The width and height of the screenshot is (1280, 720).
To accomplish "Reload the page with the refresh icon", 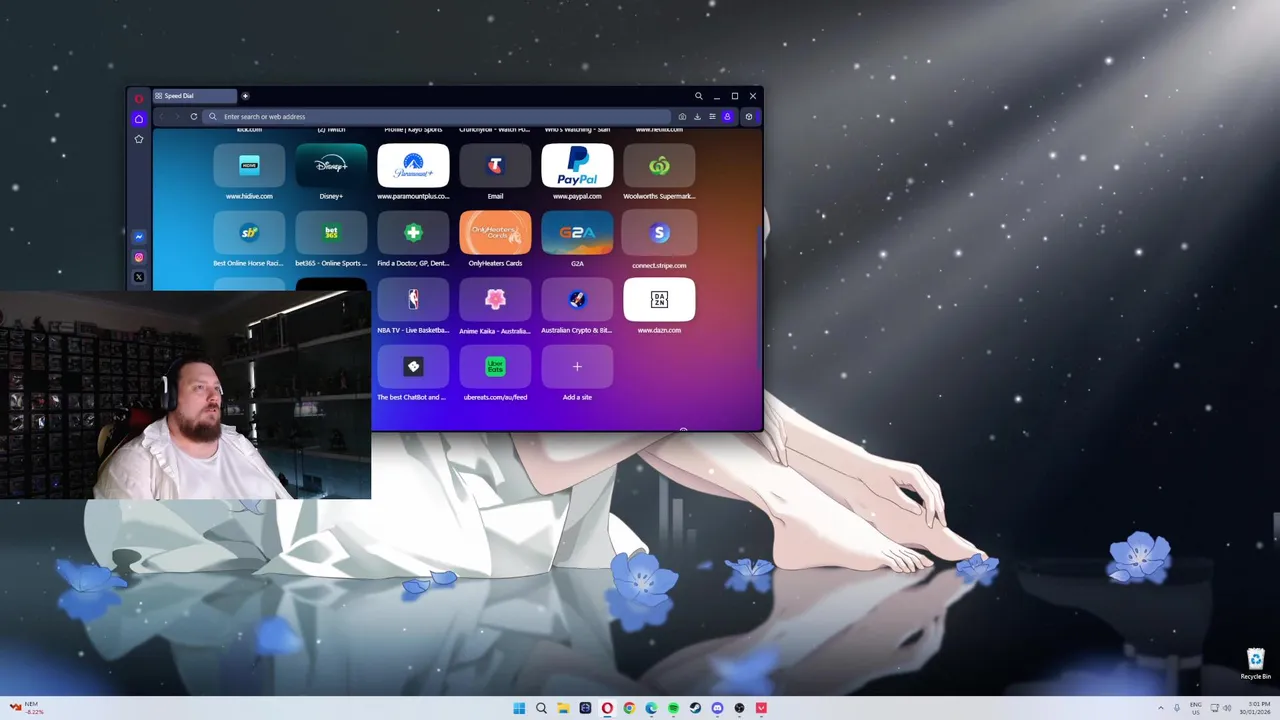I will tap(194, 116).
